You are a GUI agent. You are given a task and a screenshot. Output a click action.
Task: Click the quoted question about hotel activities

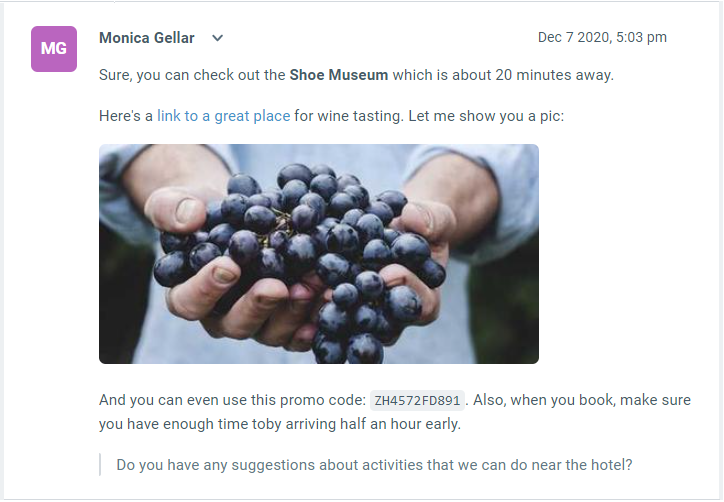pos(374,465)
